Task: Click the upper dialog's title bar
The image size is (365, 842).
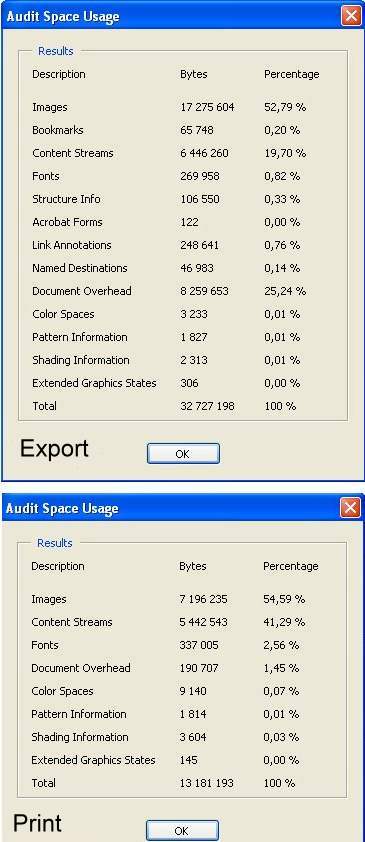Action: point(172,16)
